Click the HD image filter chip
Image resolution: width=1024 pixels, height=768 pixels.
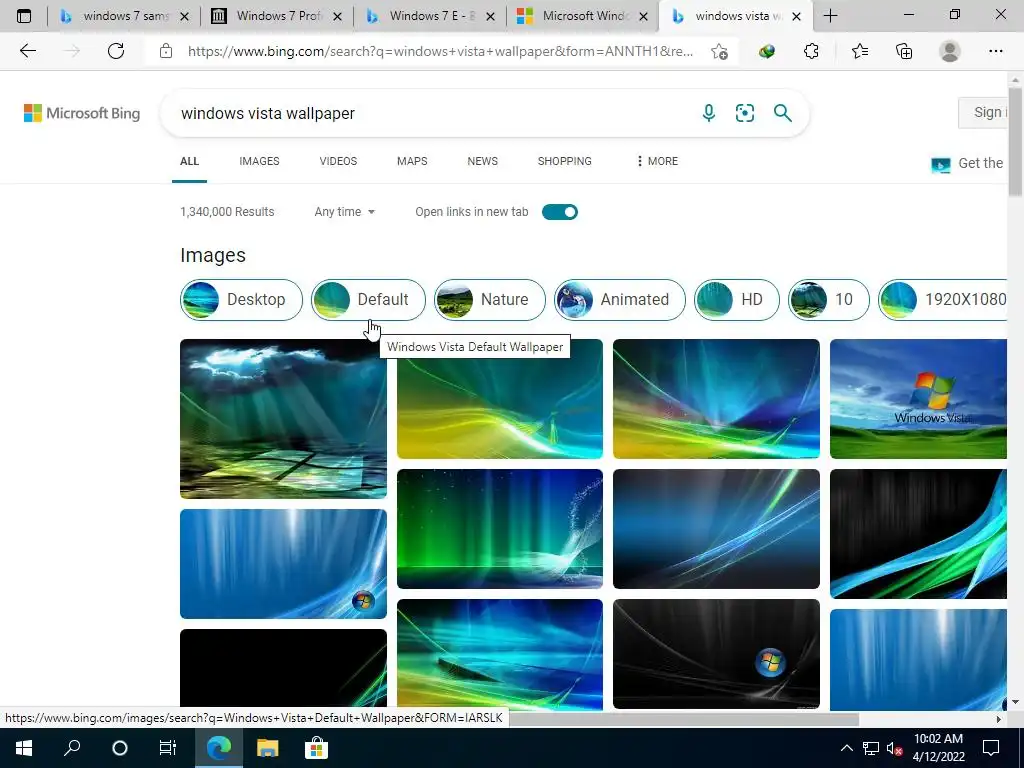pyautogui.click(x=737, y=300)
